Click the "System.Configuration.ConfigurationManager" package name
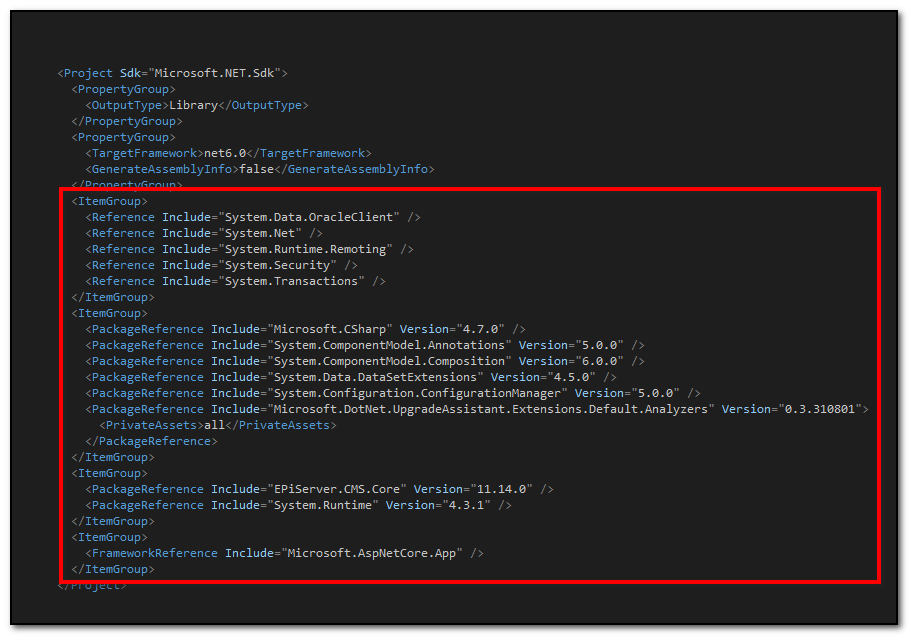Screen dimensions: 909x636 pyautogui.click(x=417, y=393)
